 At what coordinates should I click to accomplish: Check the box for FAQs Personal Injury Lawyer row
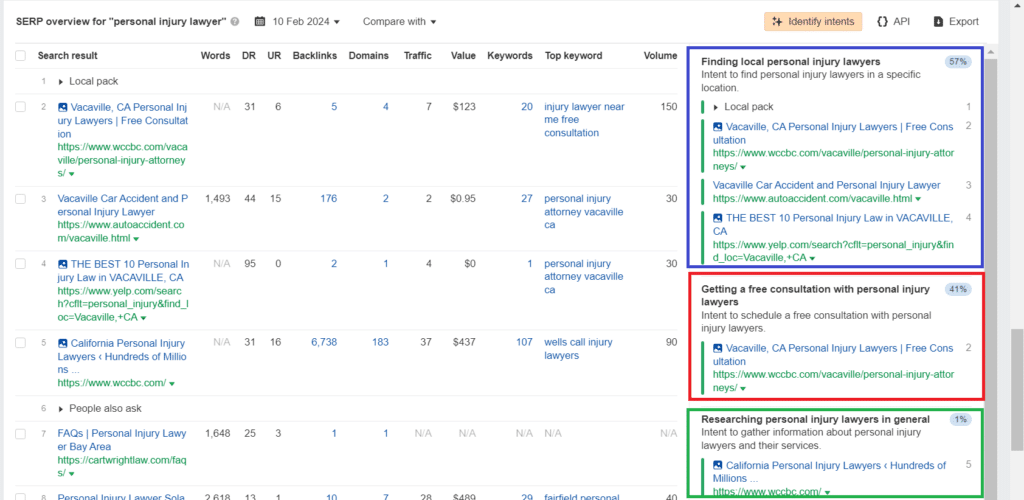point(20,433)
